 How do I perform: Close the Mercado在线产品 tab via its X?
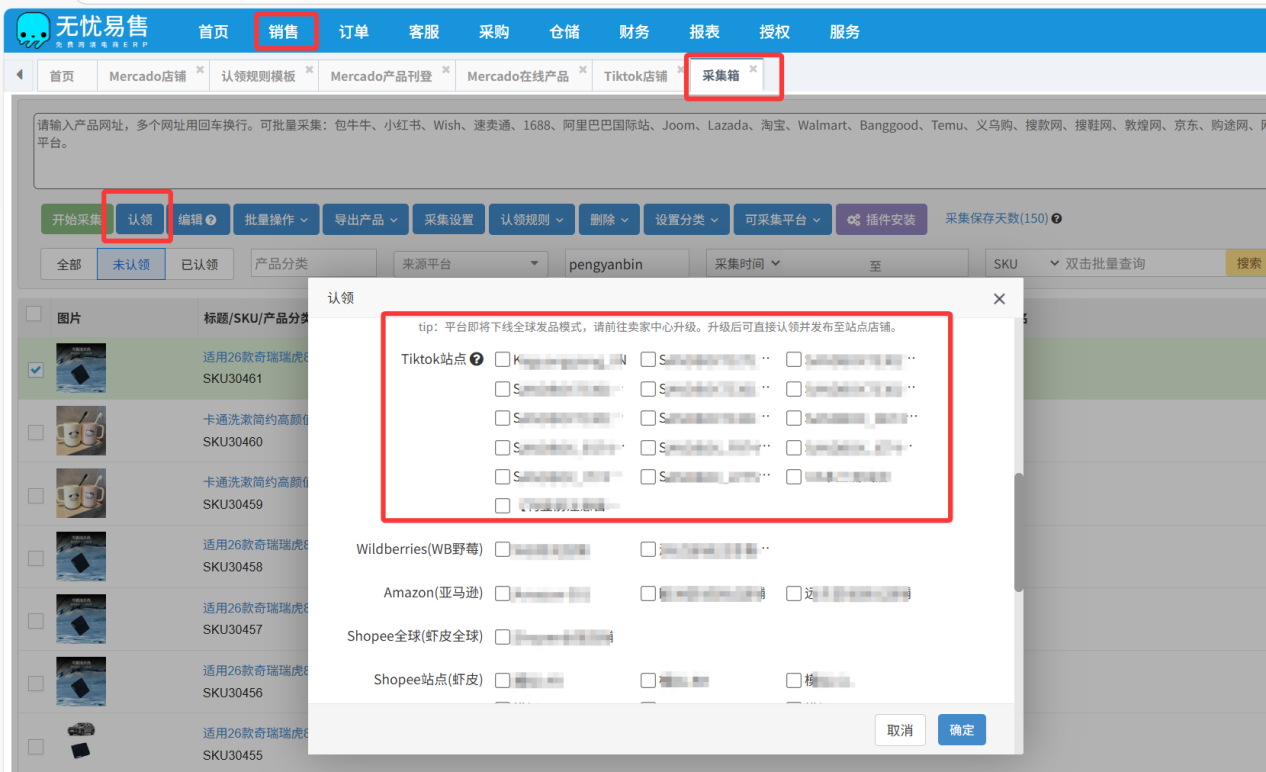[582, 69]
